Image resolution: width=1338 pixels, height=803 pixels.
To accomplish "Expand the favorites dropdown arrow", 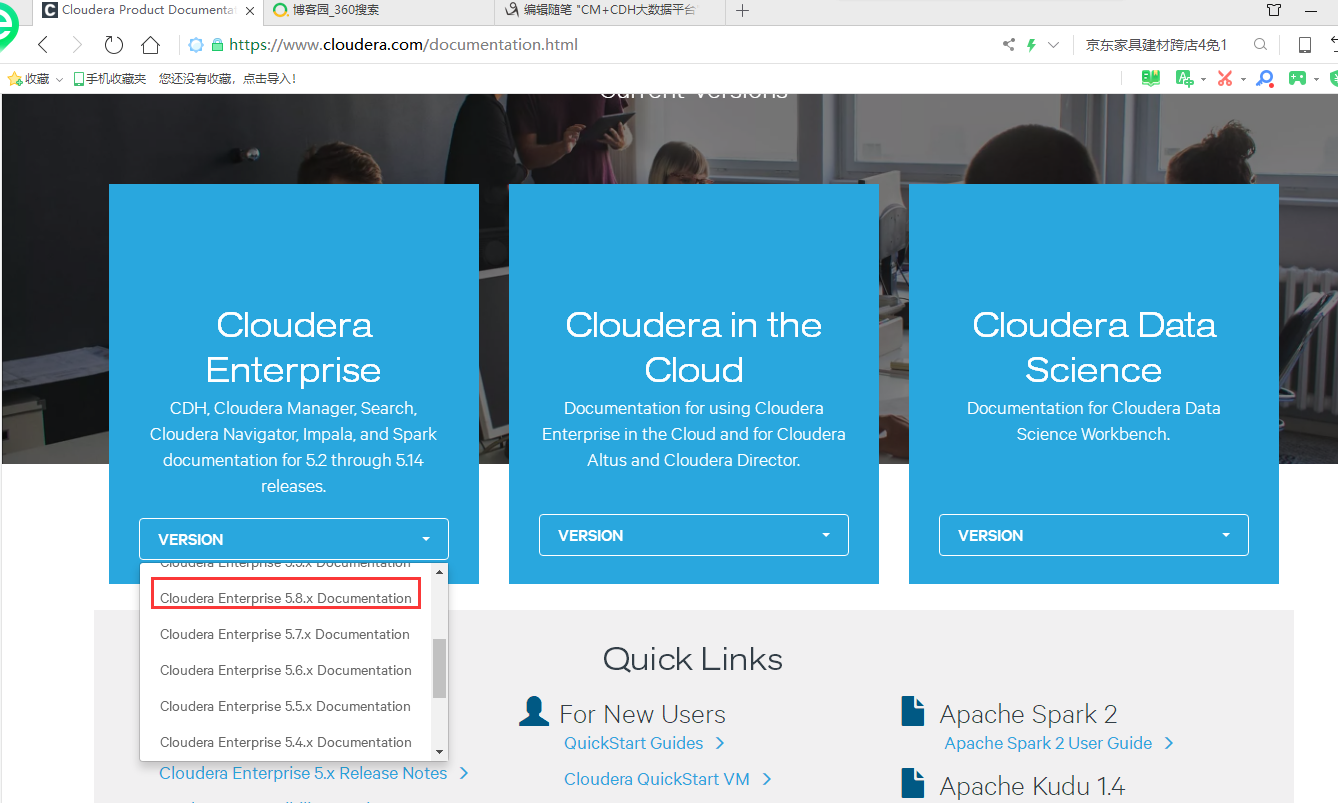I will click(59, 79).
